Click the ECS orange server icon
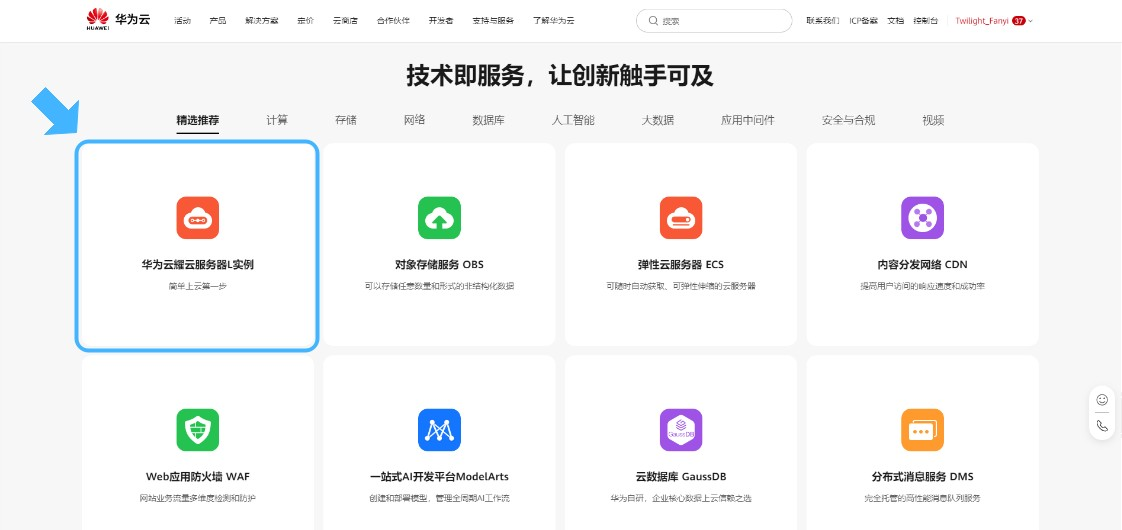 [681, 217]
